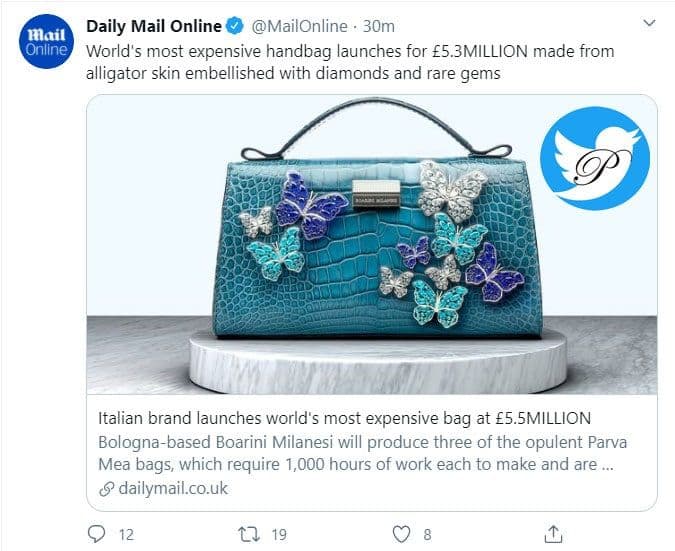Click the reply speech bubble icon
The width and height of the screenshot is (675, 551).
click(98, 534)
